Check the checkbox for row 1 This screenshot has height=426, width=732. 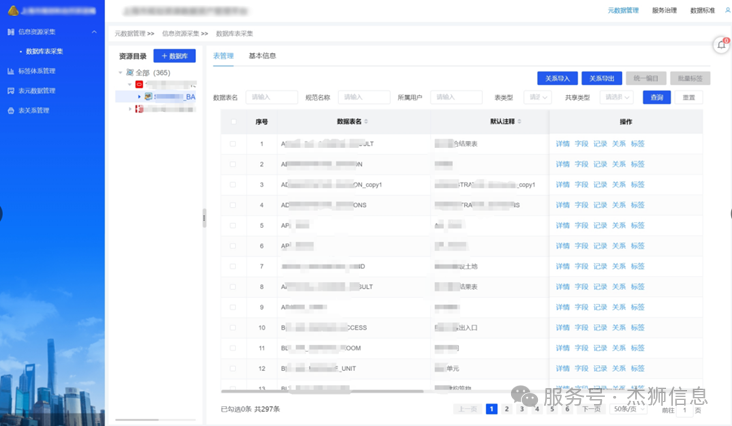[x=234, y=144]
